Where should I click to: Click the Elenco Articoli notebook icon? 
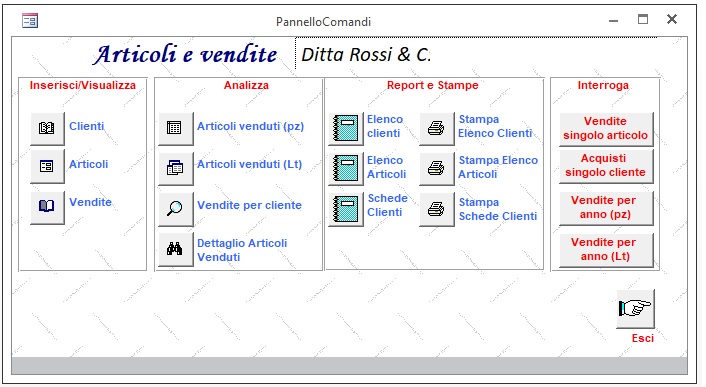coord(346,169)
